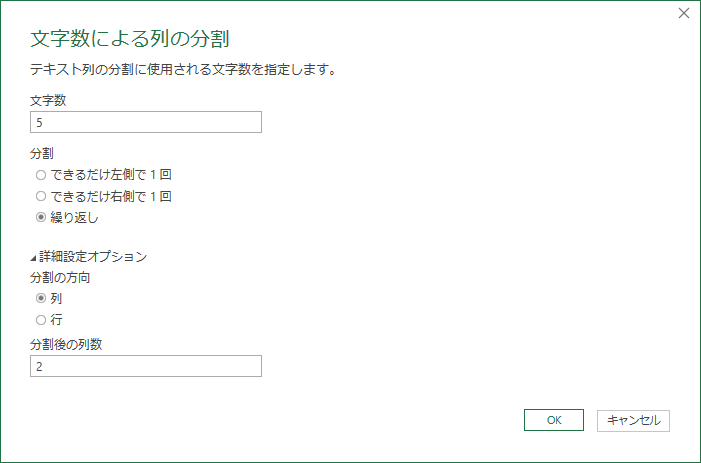
Task: Click the キャンセル button
Action: 633,420
